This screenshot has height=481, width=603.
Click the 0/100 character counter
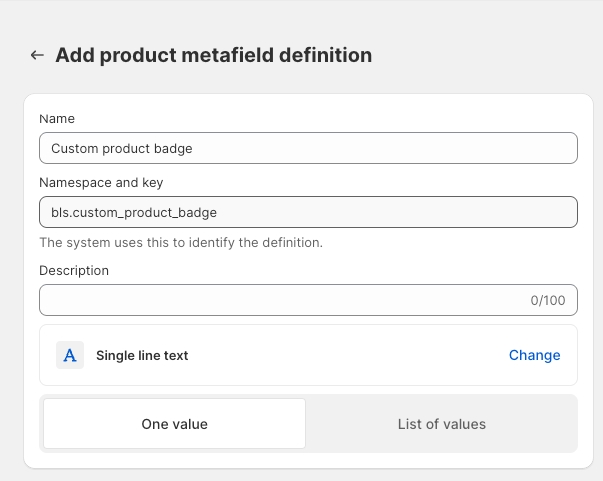[x=547, y=300]
